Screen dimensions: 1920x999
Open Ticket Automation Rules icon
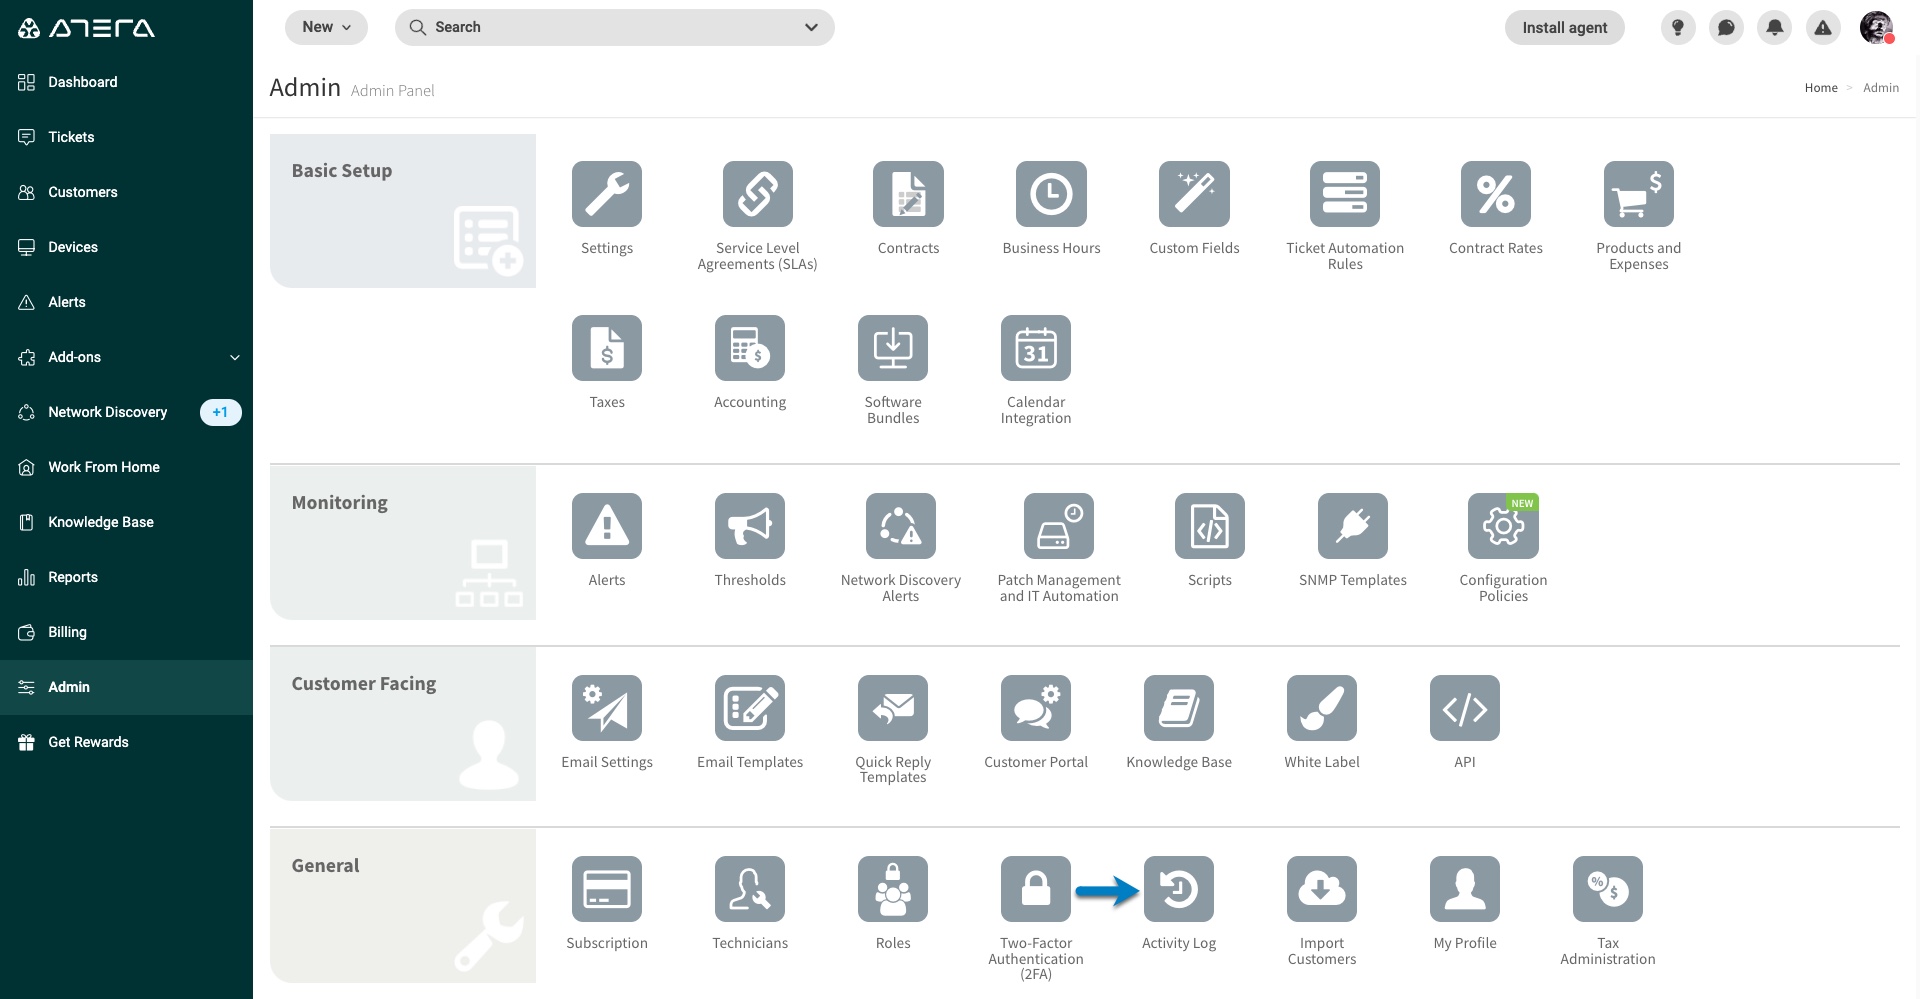[x=1345, y=194]
